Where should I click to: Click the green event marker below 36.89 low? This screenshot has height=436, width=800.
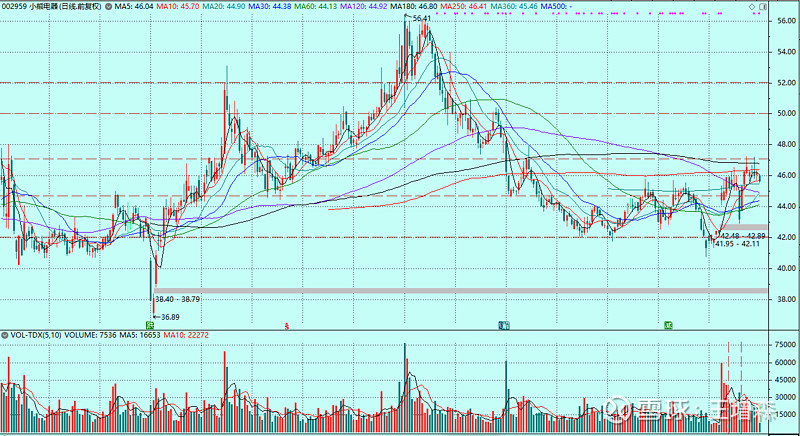click(x=149, y=325)
